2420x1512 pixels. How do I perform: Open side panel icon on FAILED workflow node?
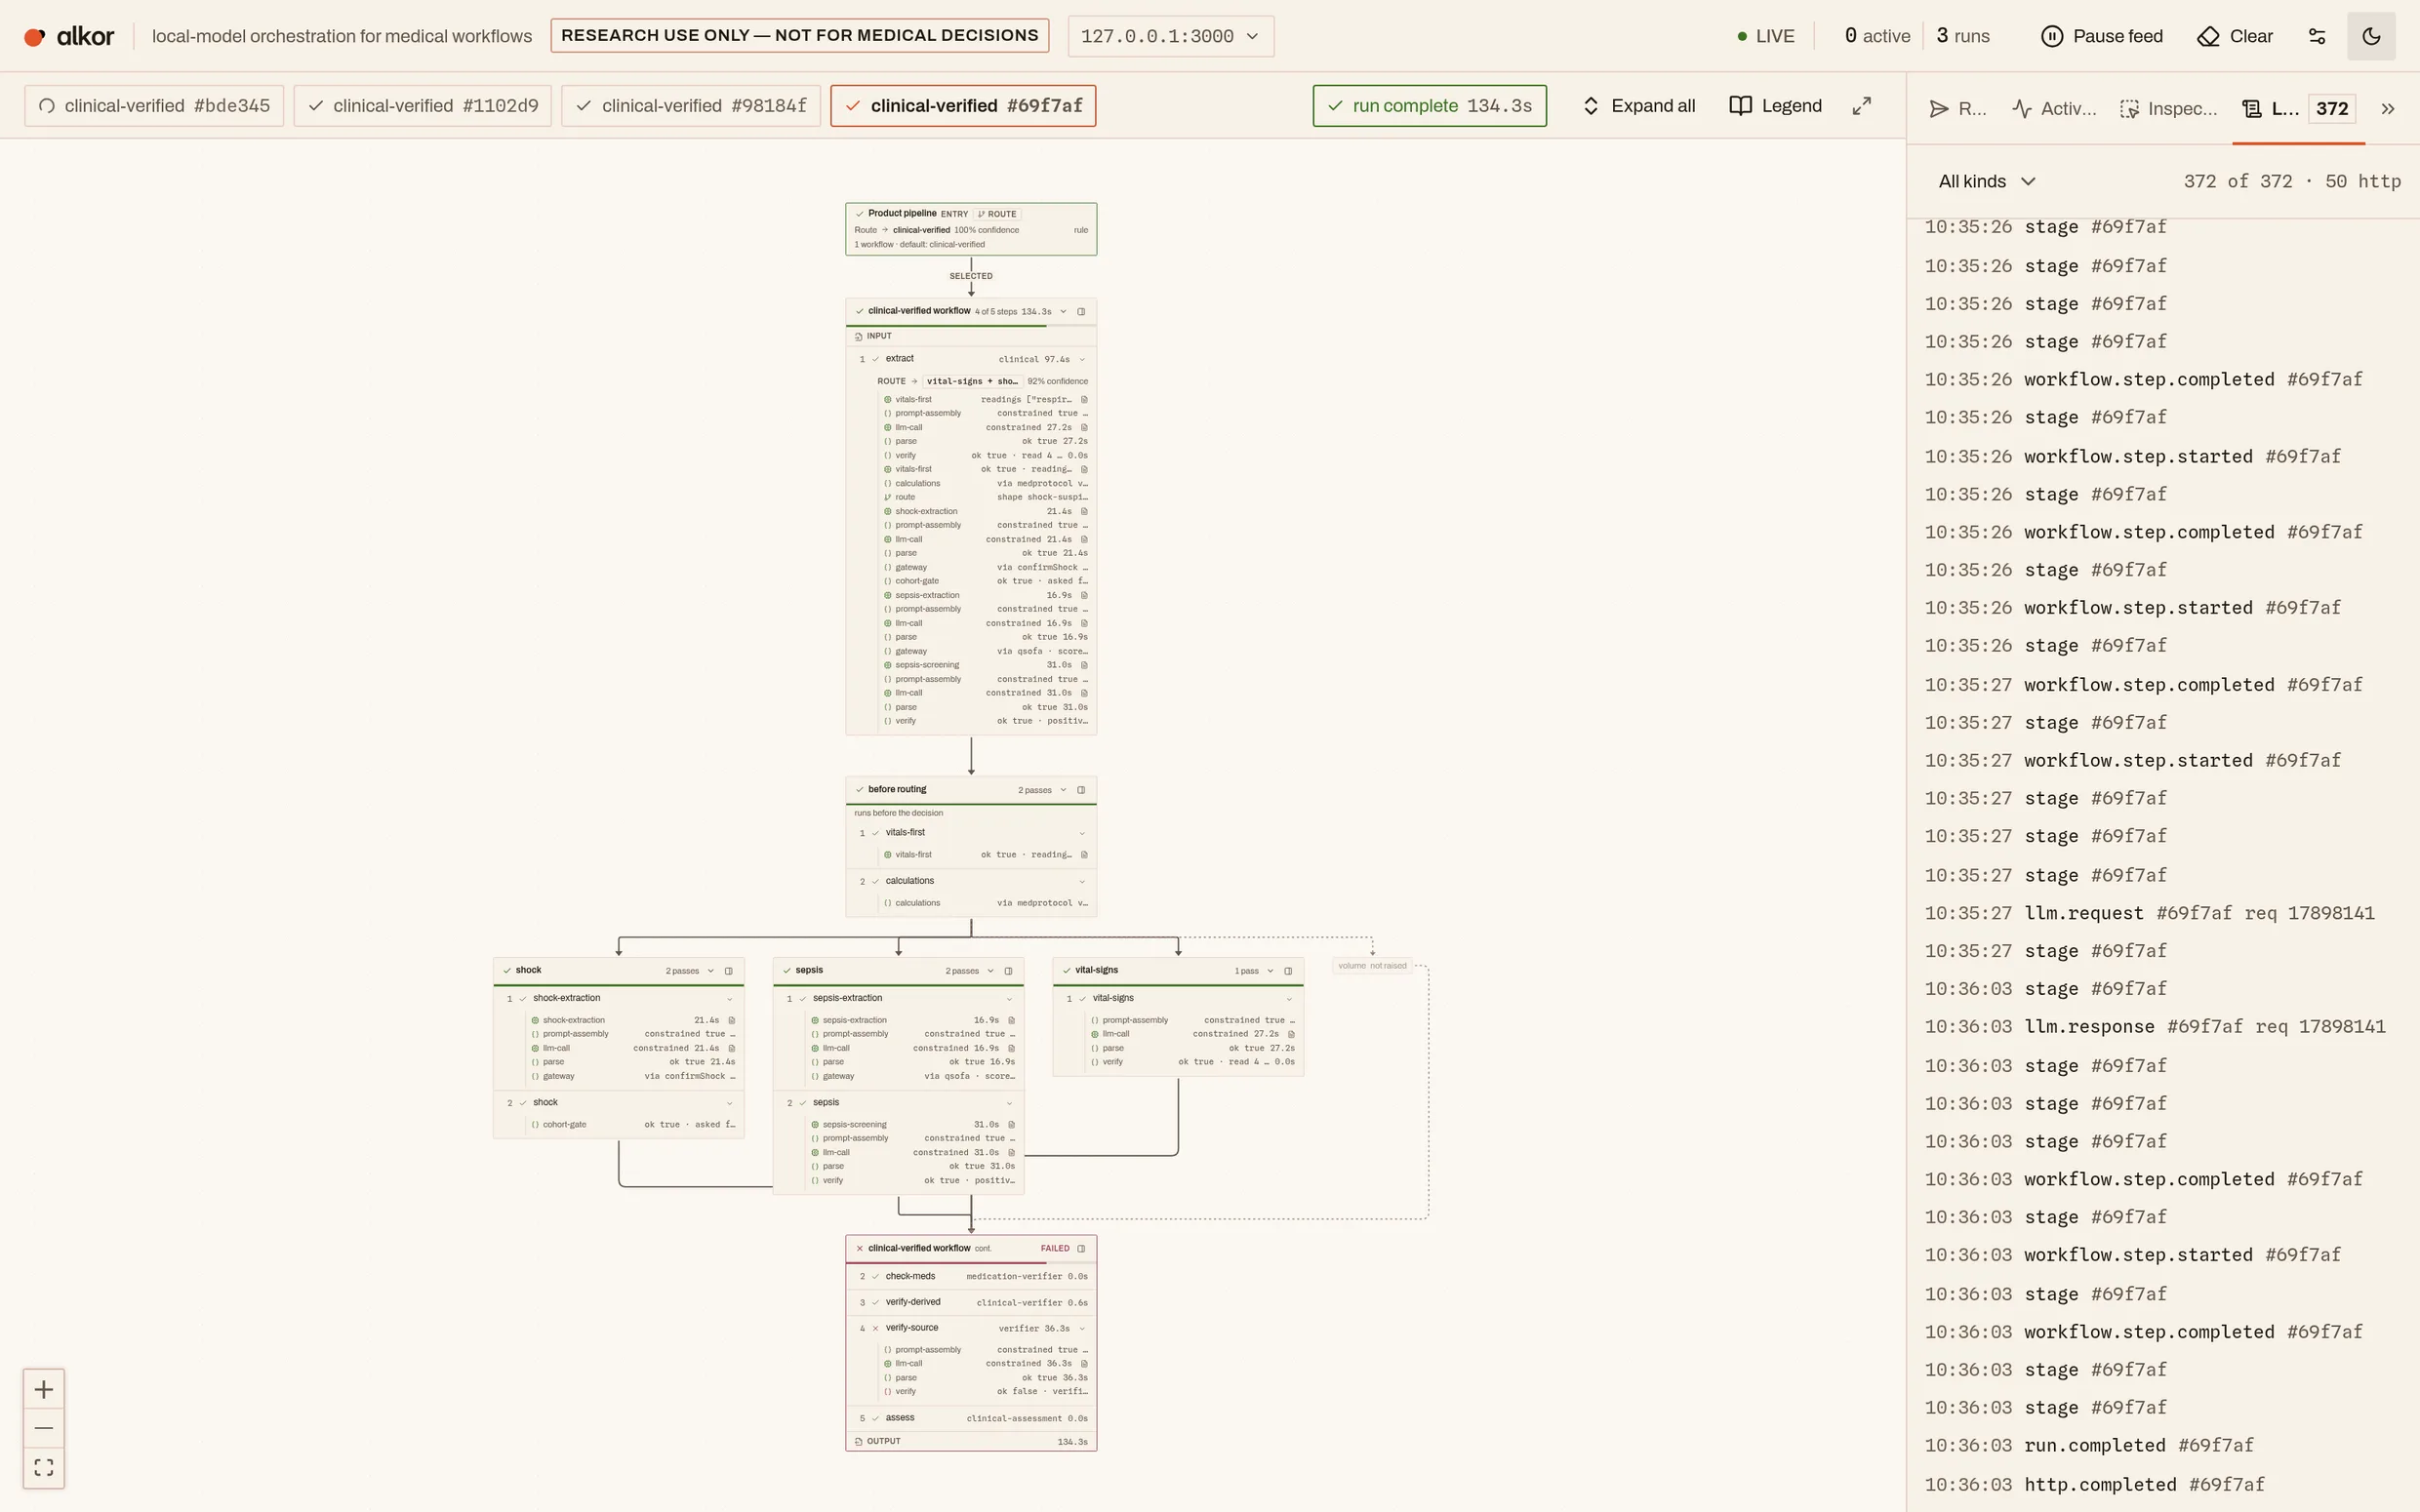[1081, 1248]
